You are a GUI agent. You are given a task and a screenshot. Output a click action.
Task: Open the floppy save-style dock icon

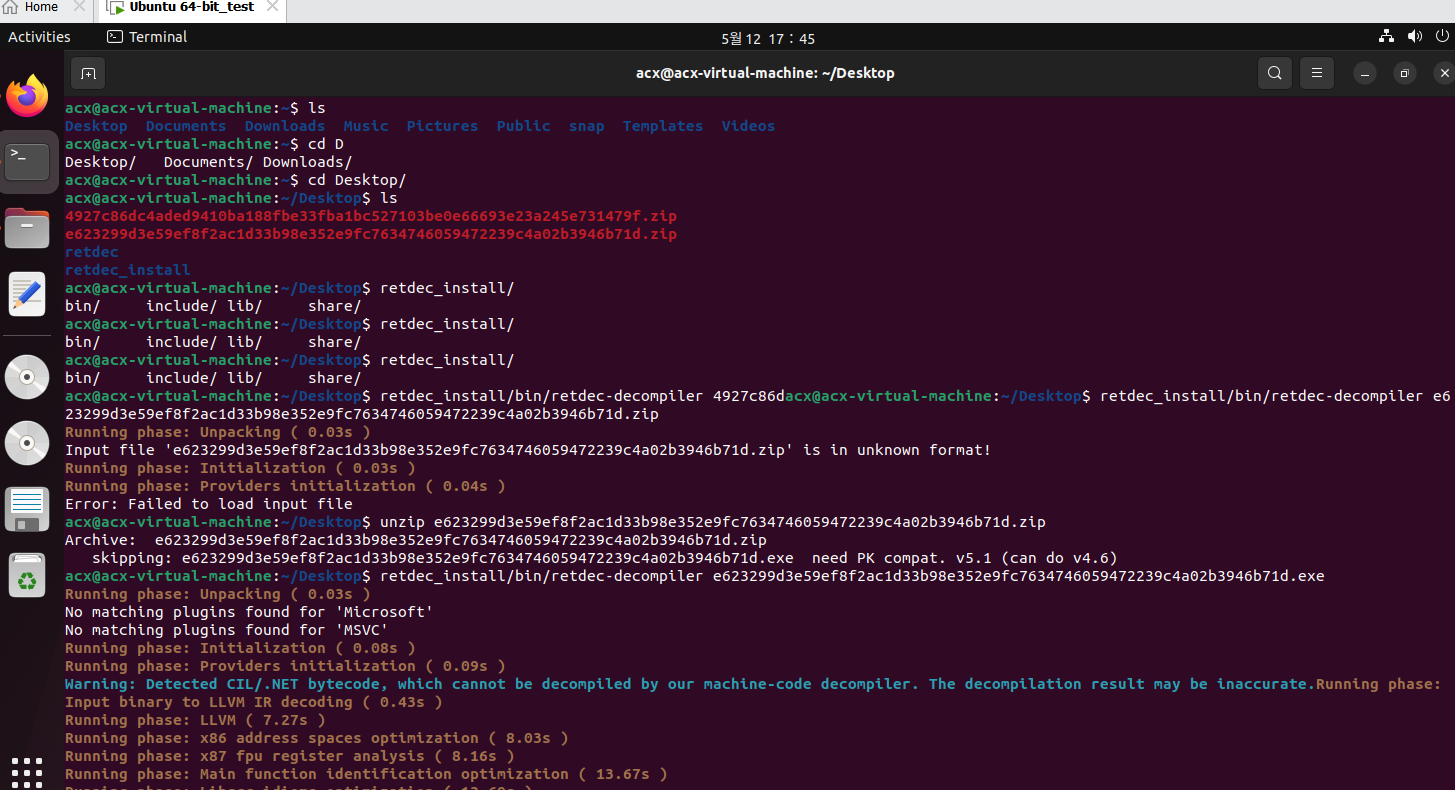[x=27, y=509]
